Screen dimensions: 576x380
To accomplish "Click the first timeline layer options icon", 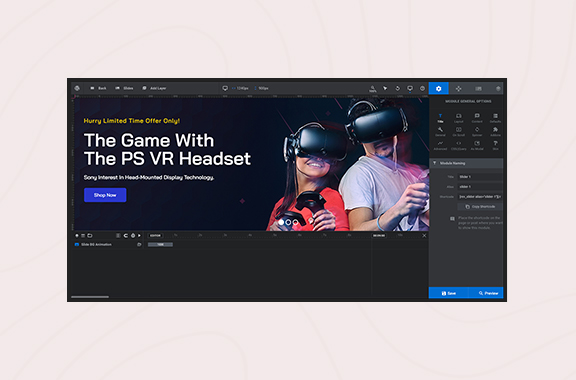I will (77, 236).
